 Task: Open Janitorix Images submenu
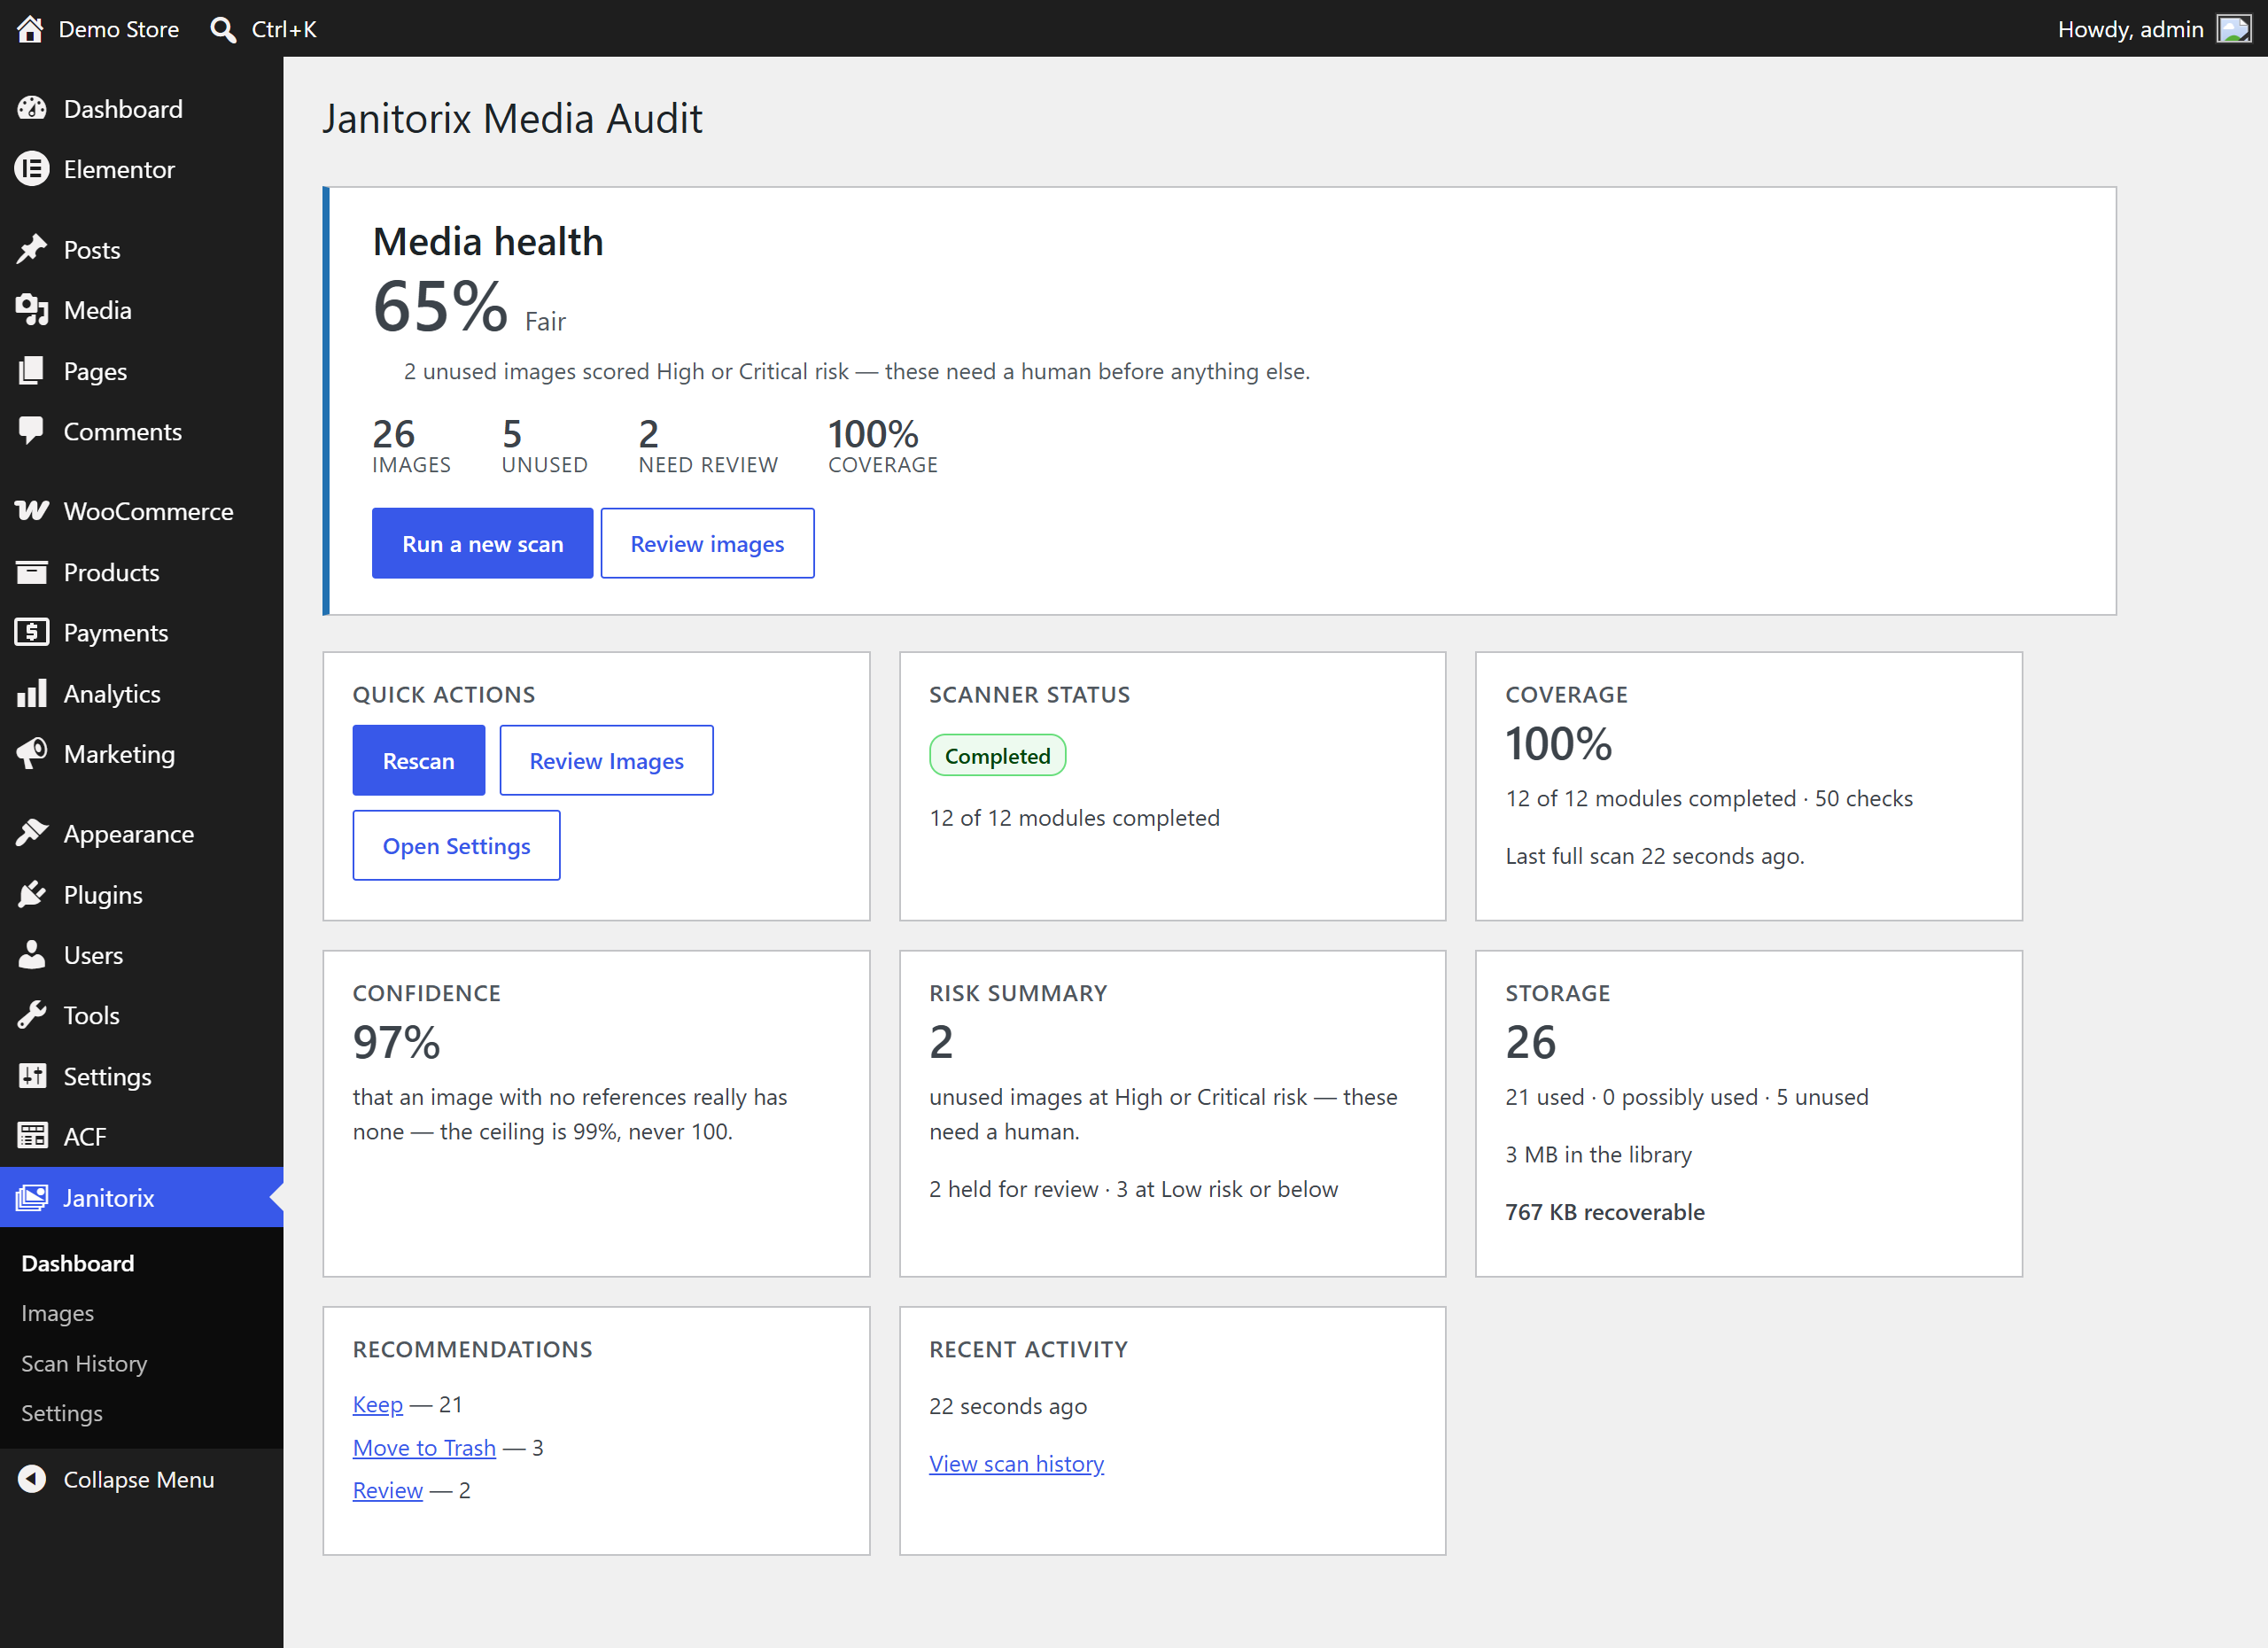57,1313
